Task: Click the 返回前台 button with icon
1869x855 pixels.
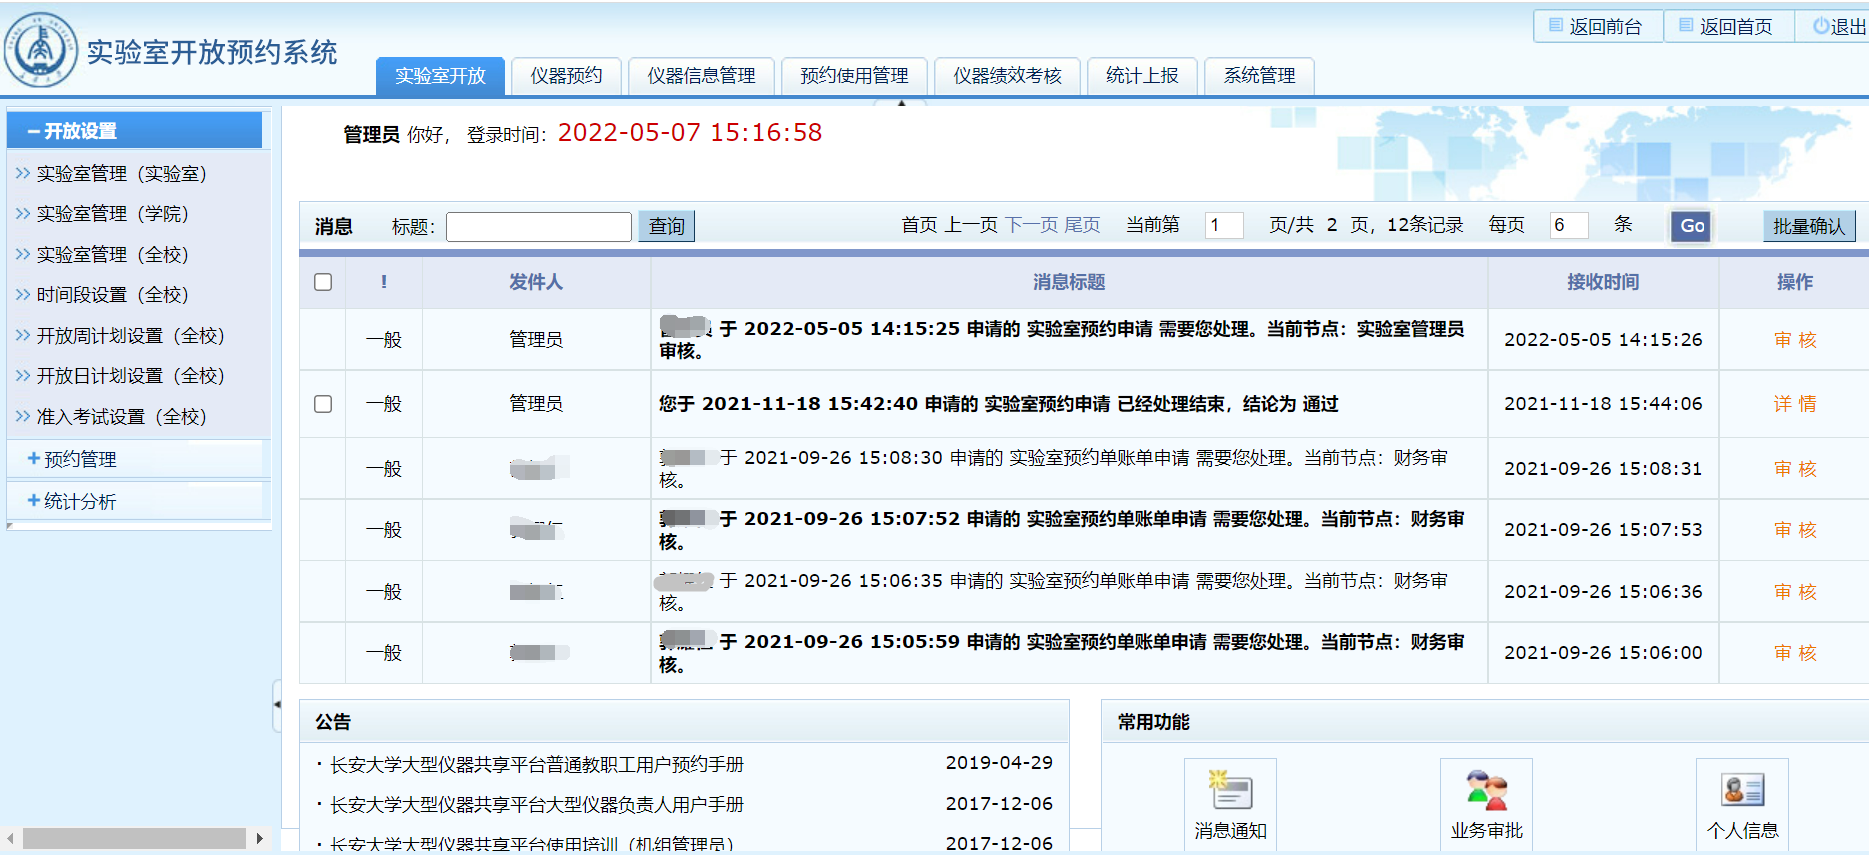Action: [x=1597, y=26]
